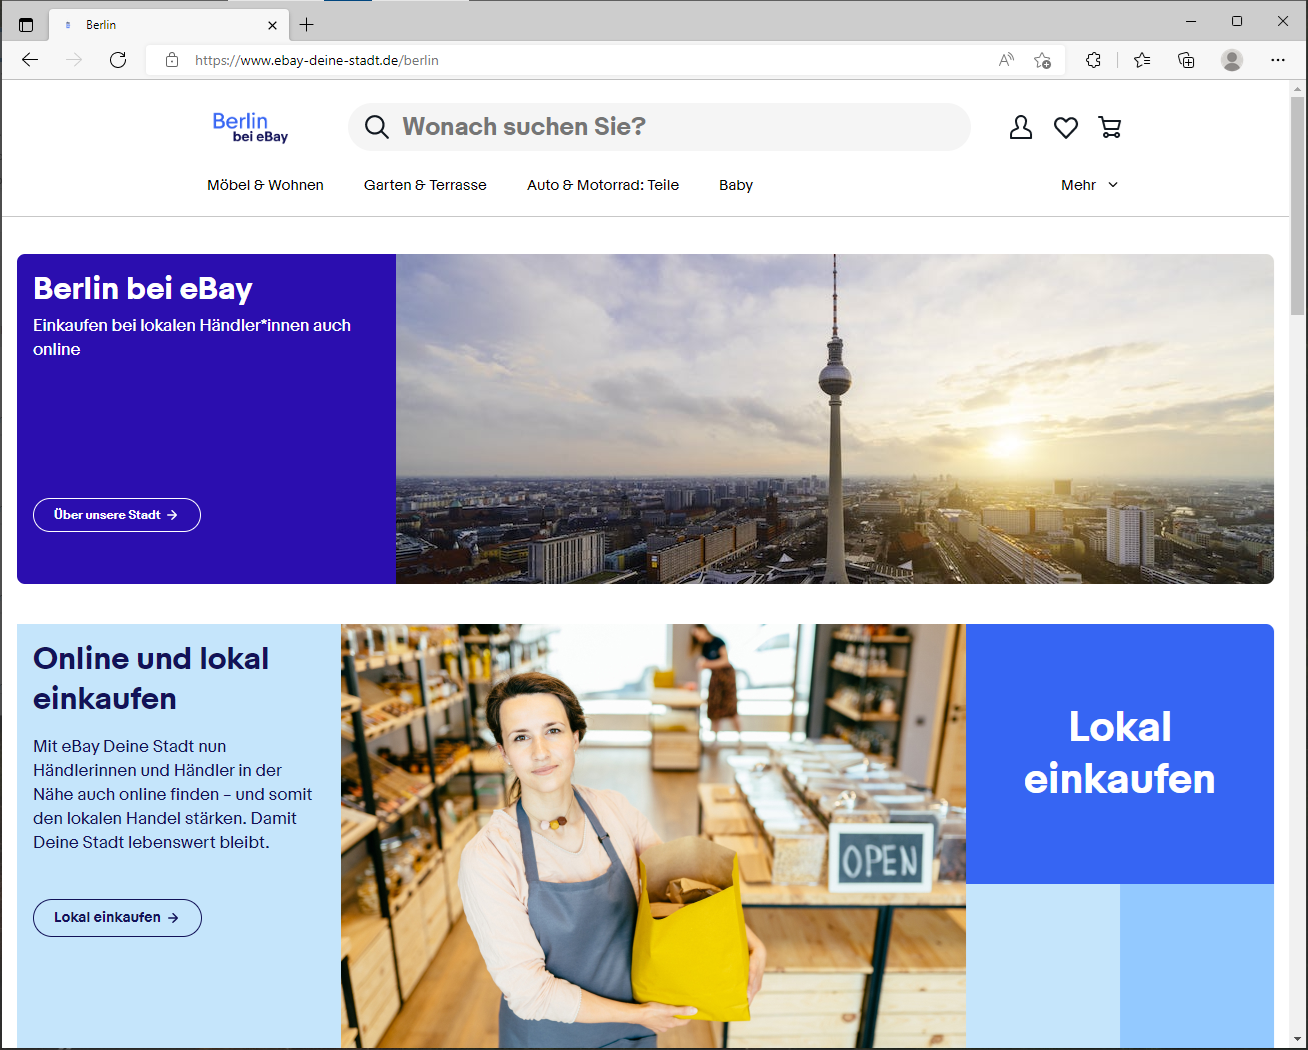1308x1050 pixels.
Task: Open the wishlist heart icon
Action: point(1066,127)
